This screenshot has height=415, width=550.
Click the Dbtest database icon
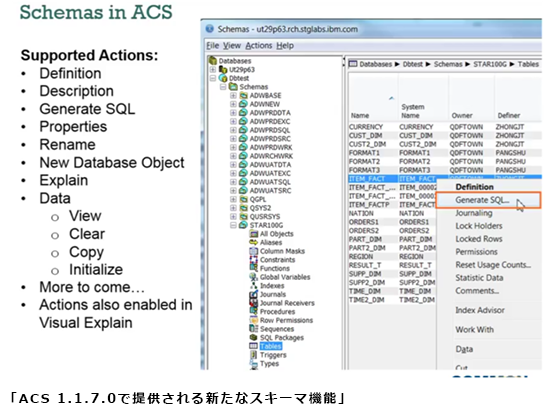[223, 78]
